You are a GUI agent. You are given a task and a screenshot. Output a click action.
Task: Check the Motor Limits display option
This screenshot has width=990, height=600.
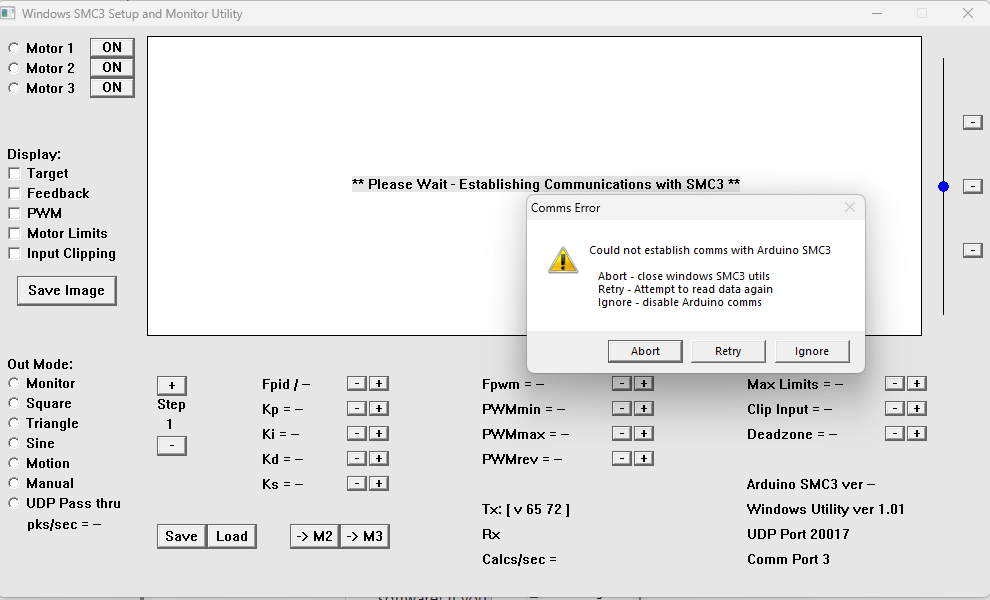coord(15,233)
